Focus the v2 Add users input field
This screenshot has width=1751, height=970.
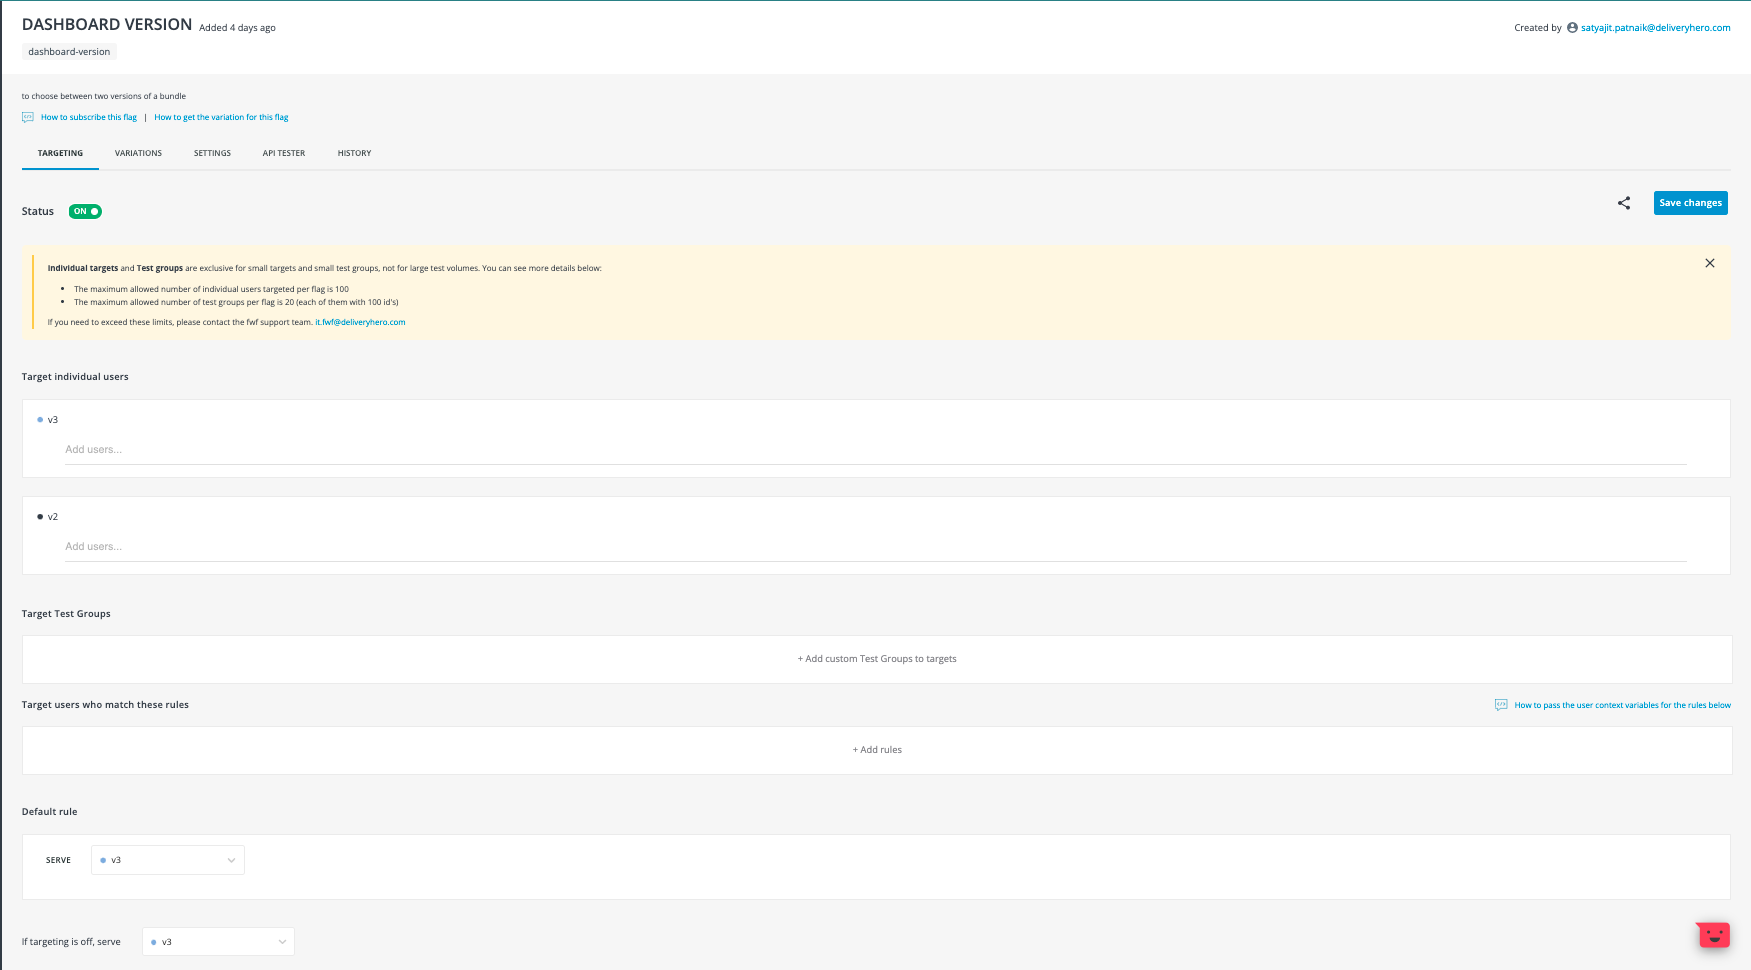[x=875, y=547]
